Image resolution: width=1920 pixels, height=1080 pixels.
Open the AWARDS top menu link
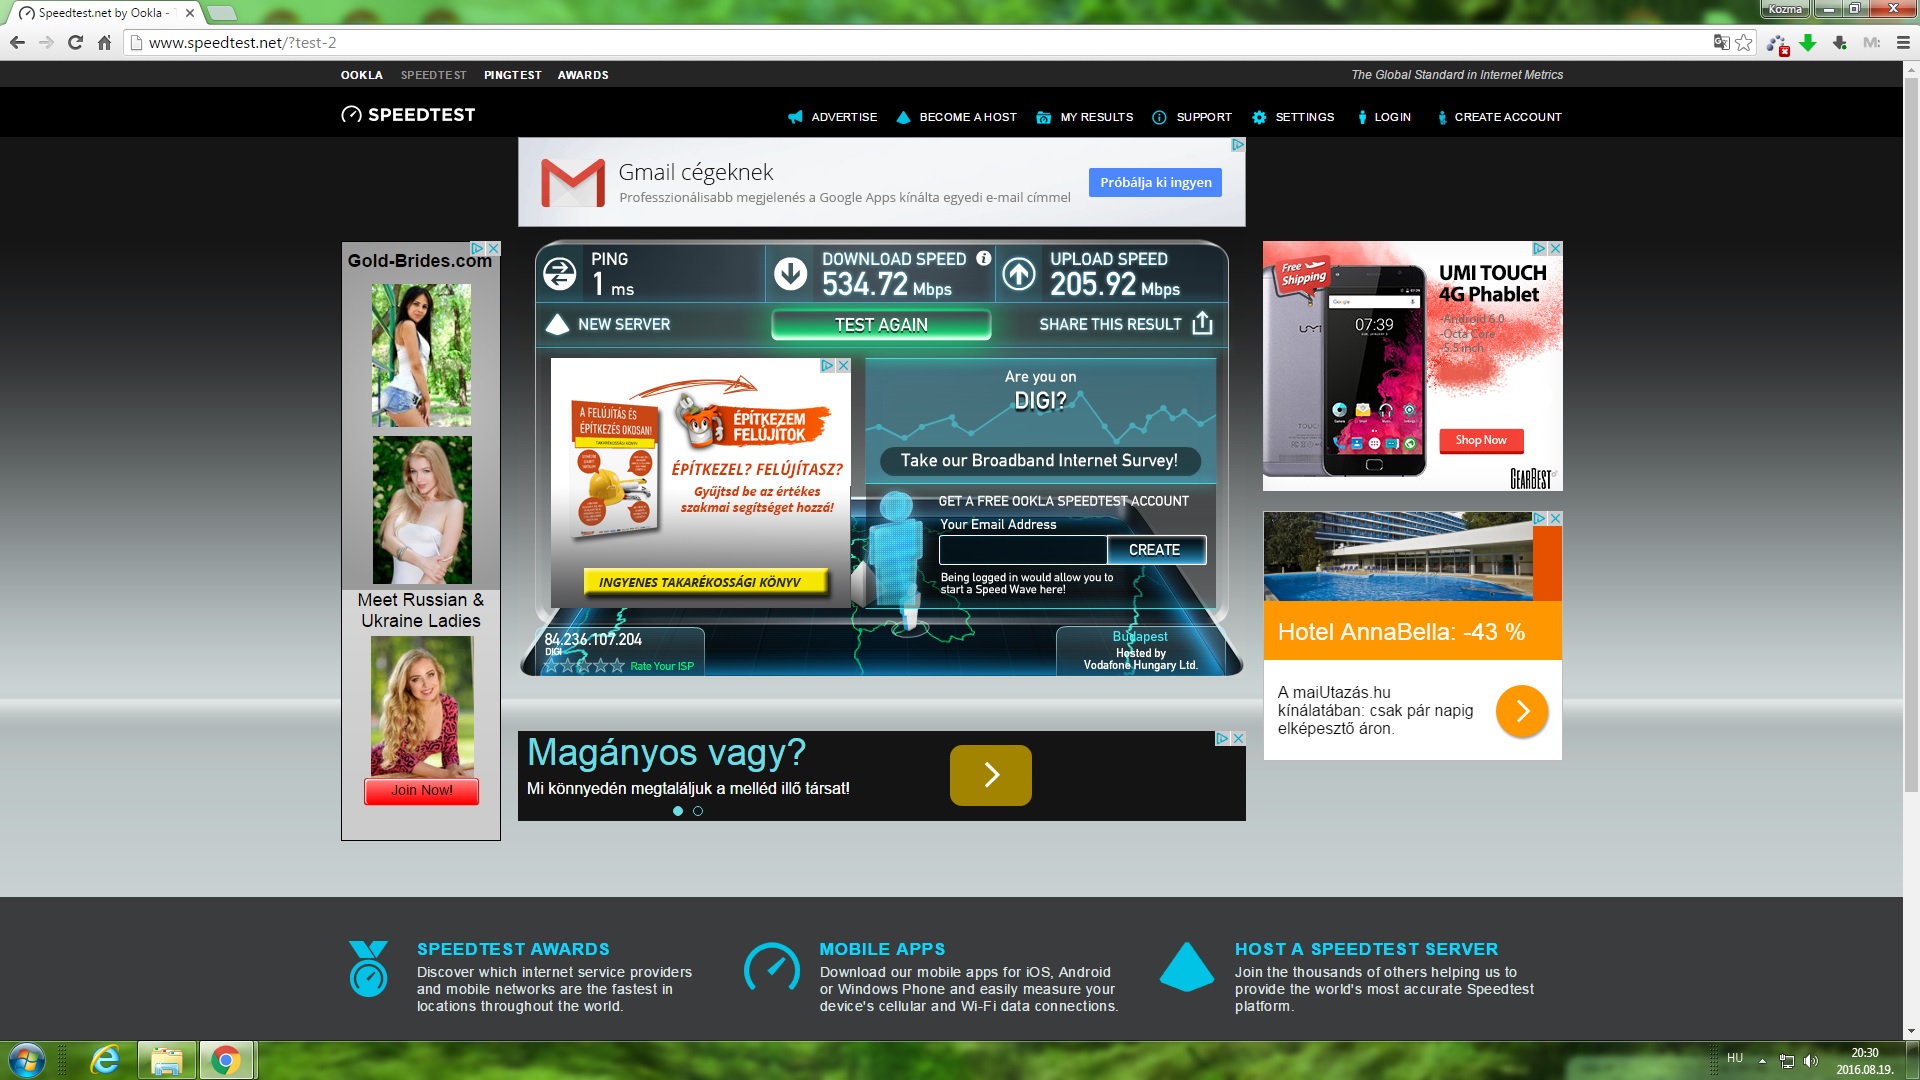pos(583,75)
